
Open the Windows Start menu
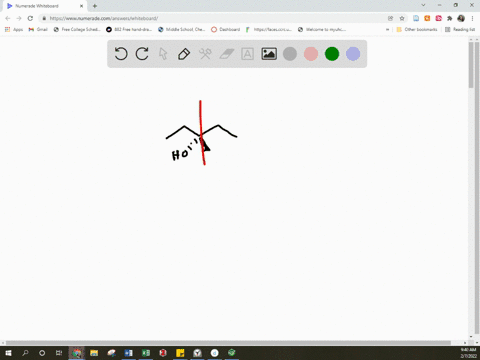8,353
